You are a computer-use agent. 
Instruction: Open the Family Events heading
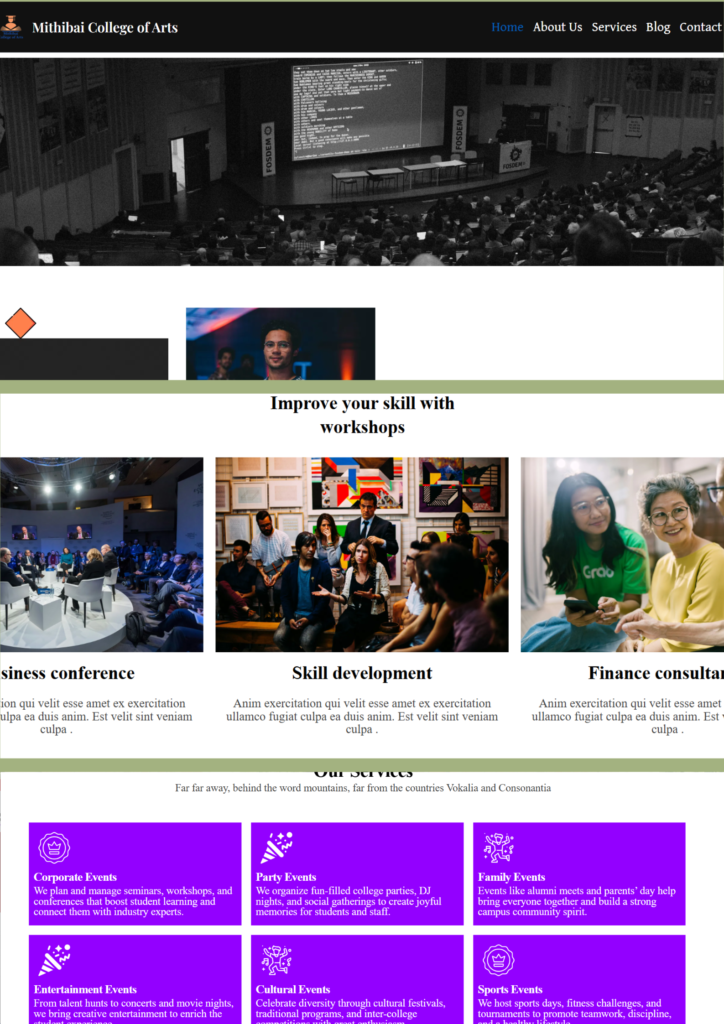coord(511,877)
